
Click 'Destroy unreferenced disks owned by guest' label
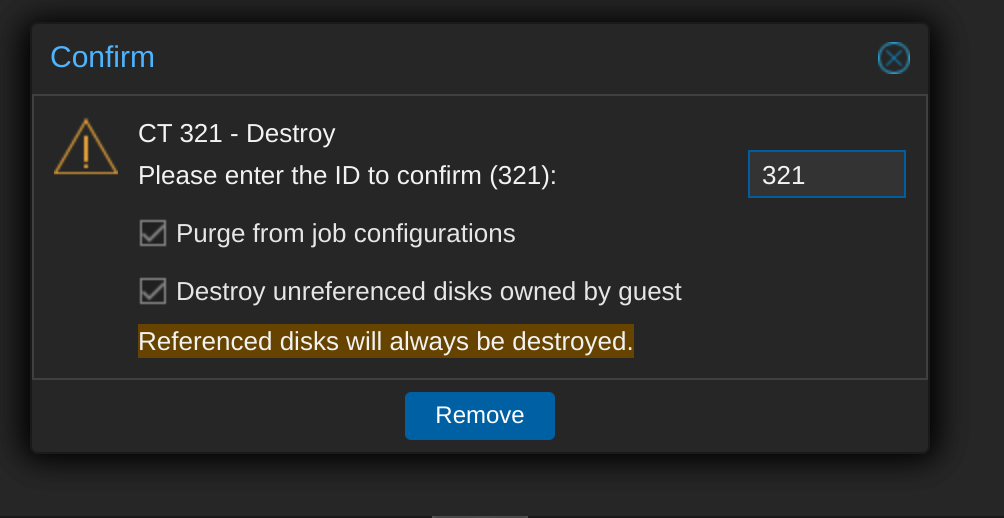click(x=428, y=292)
